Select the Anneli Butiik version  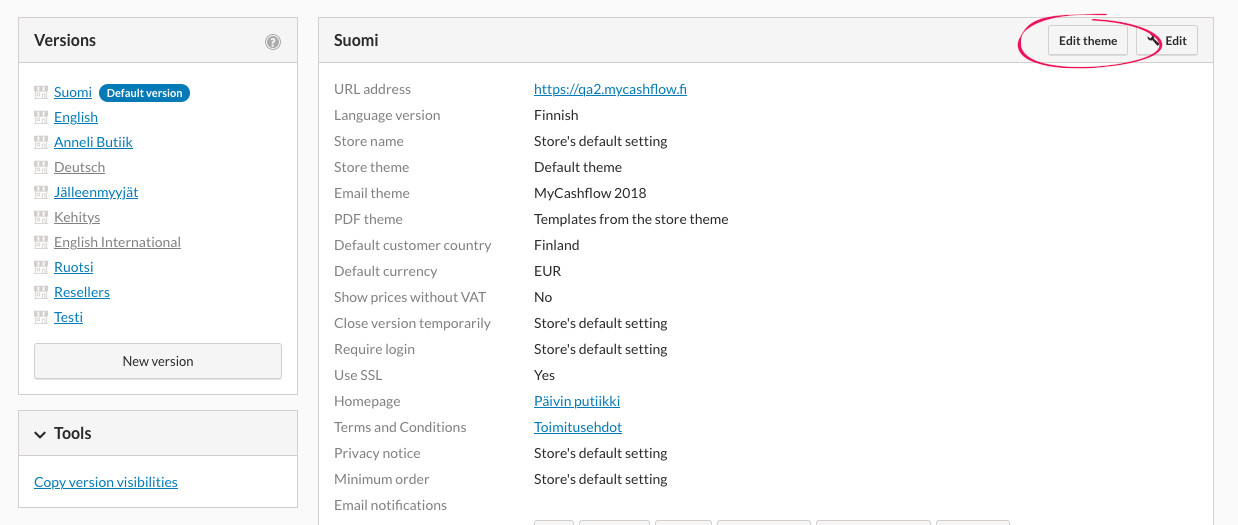tap(93, 142)
